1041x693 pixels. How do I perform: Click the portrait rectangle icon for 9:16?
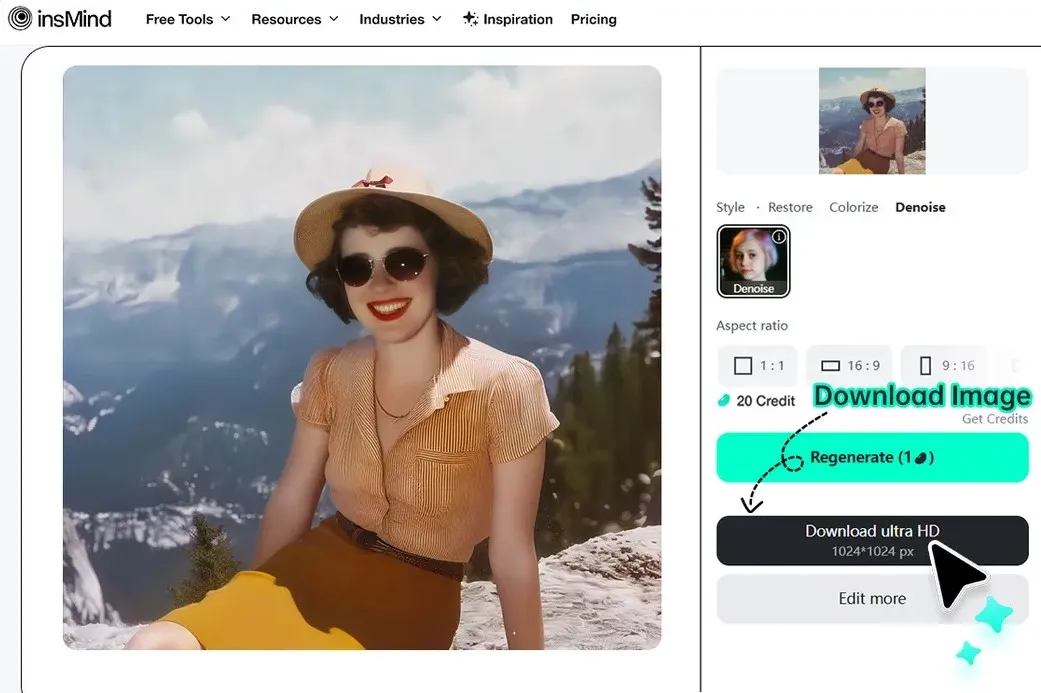(x=925, y=366)
